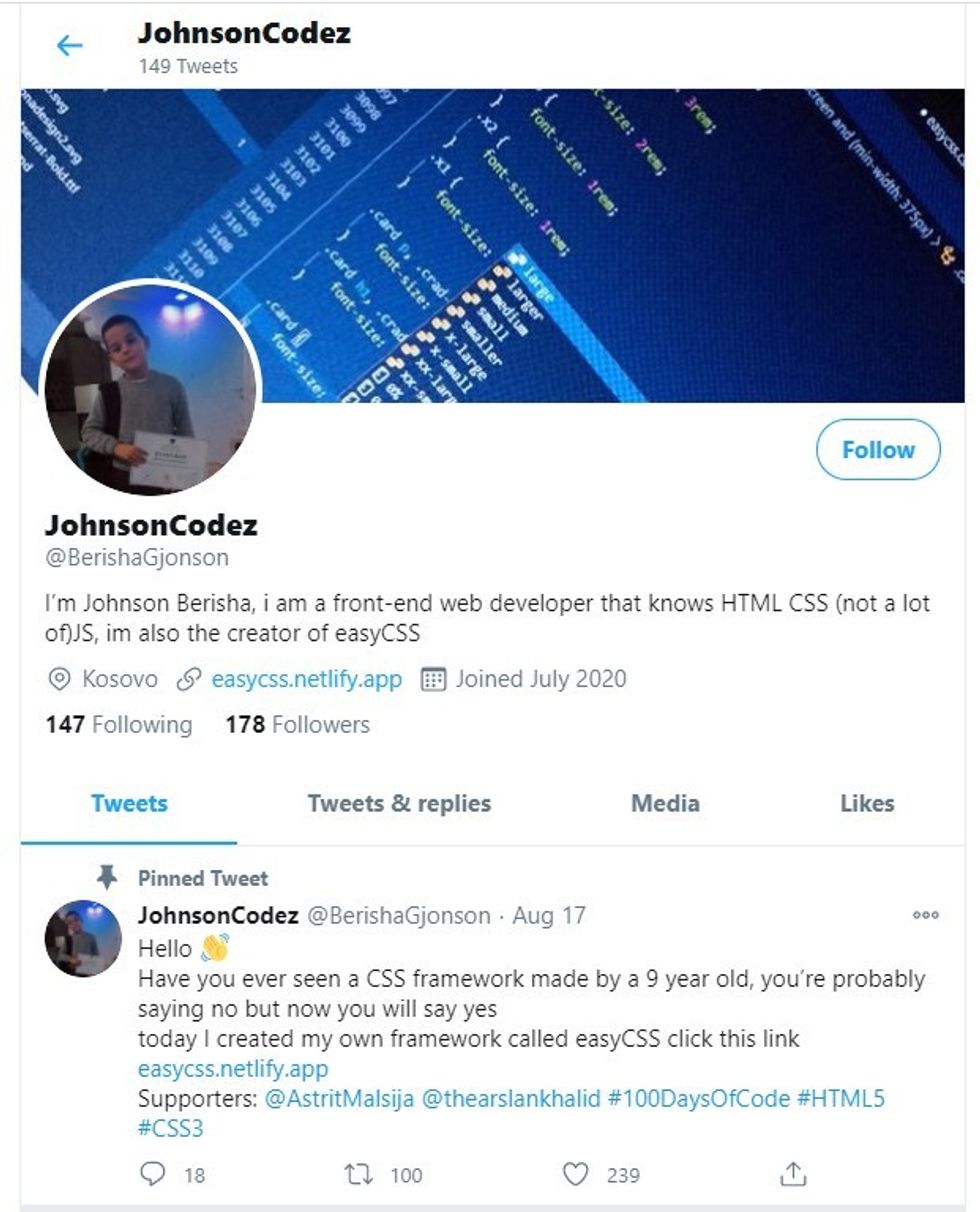Open the large profile picture

[150, 388]
